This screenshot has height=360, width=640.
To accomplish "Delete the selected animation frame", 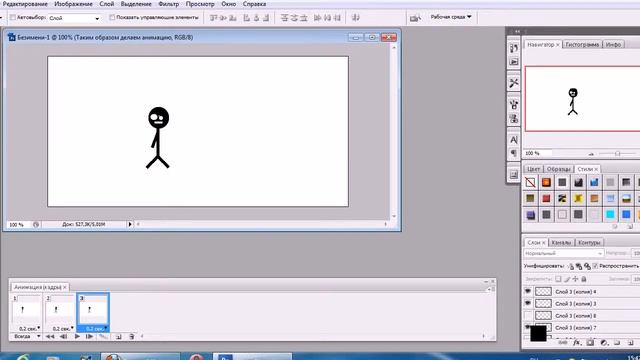I will pyautogui.click(x=131, y=337).
